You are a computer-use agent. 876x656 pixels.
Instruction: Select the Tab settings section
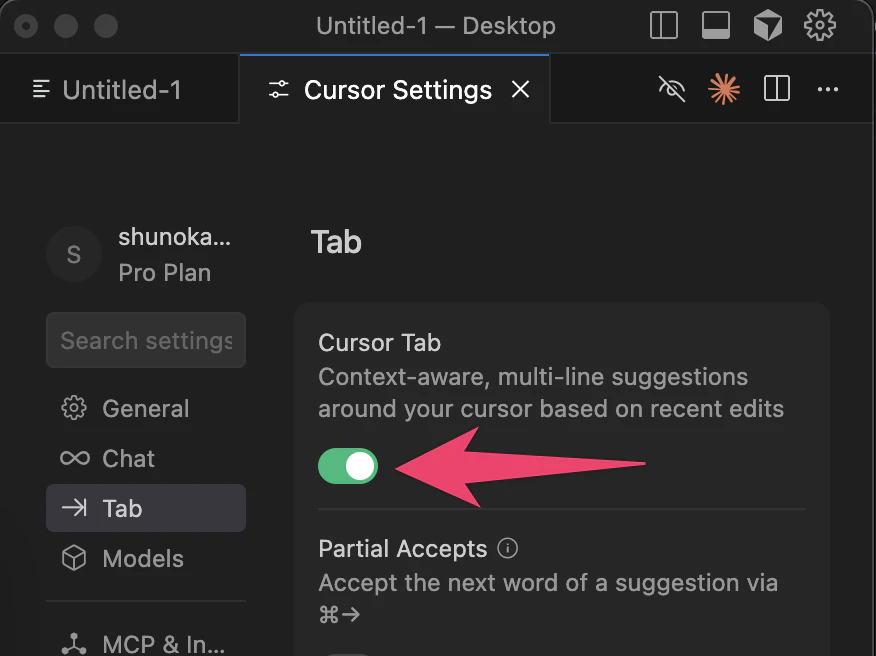(146, 508)
